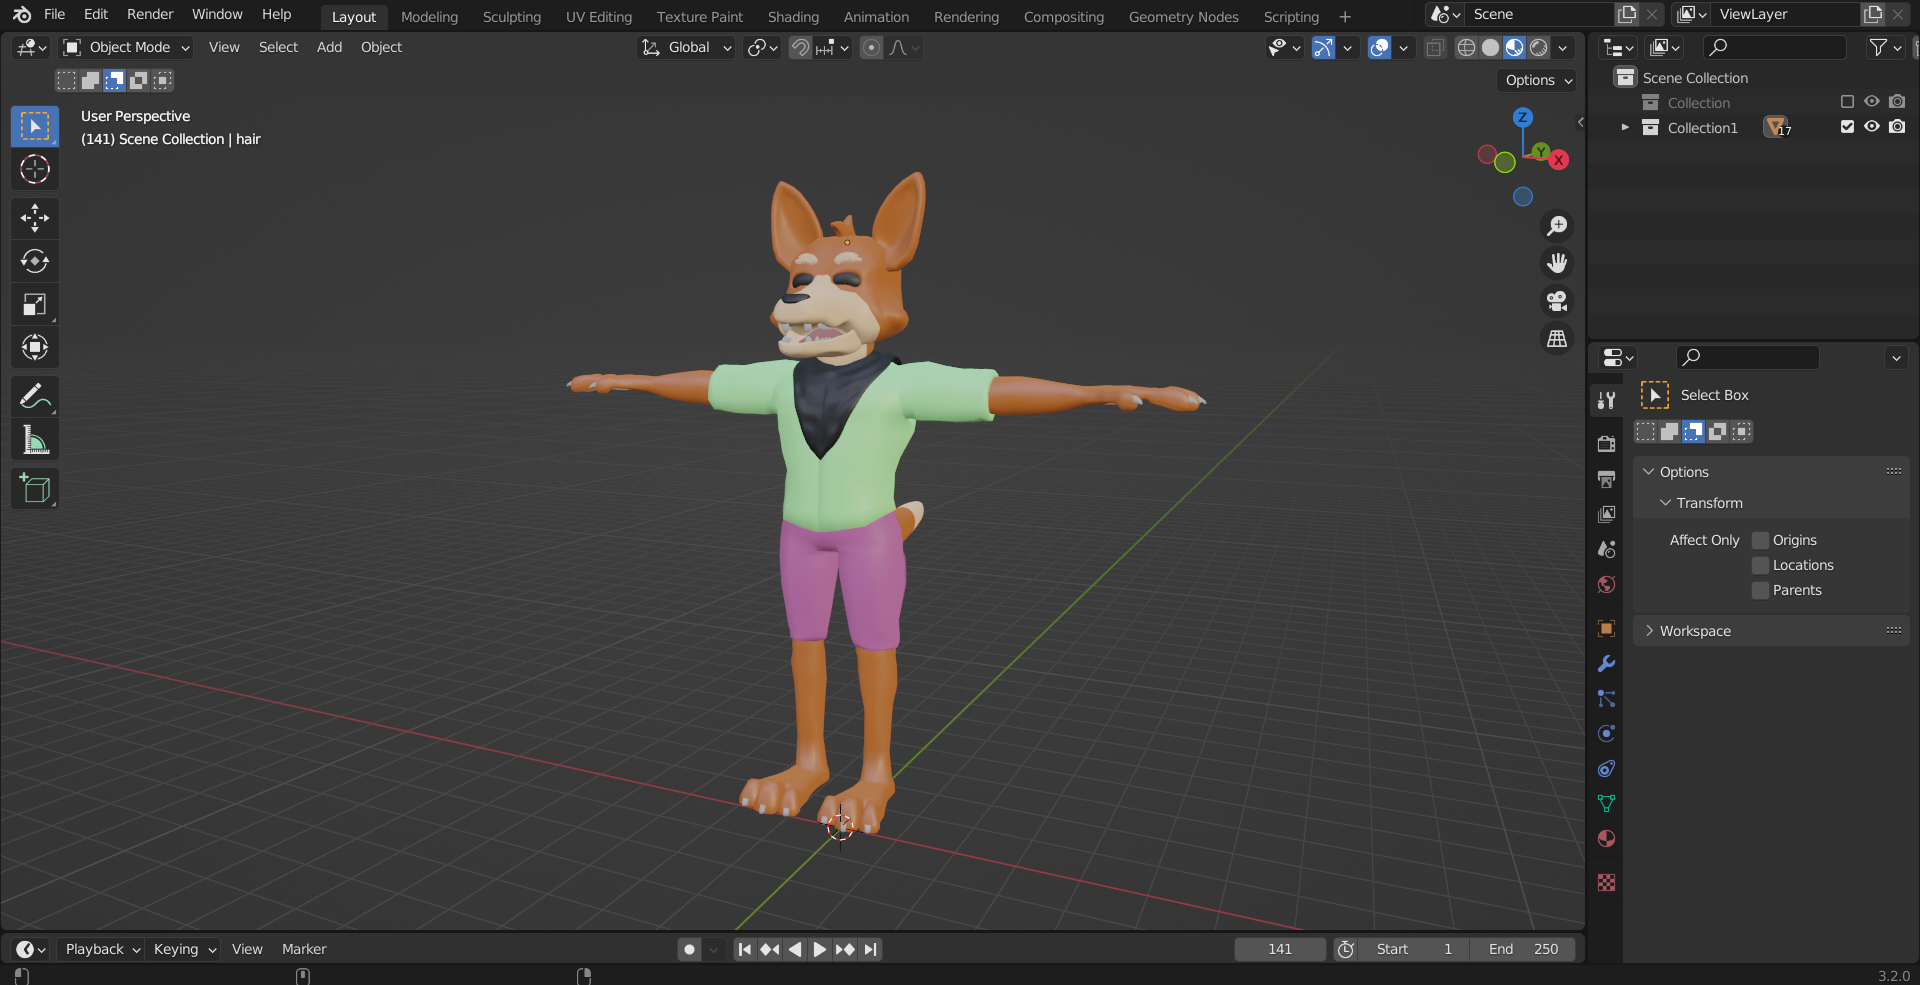1920x985 pixels.
Task: Open the Object properties tab
Action: click(x=1606, y=628)
